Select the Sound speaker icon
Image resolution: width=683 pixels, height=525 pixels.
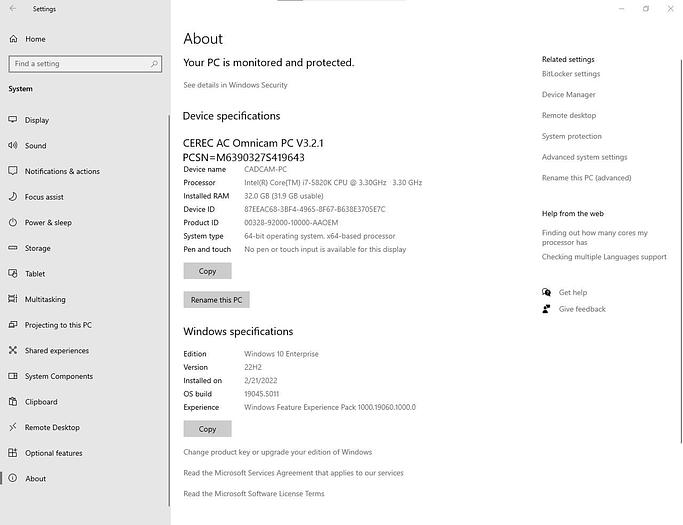tap(14, 146)
